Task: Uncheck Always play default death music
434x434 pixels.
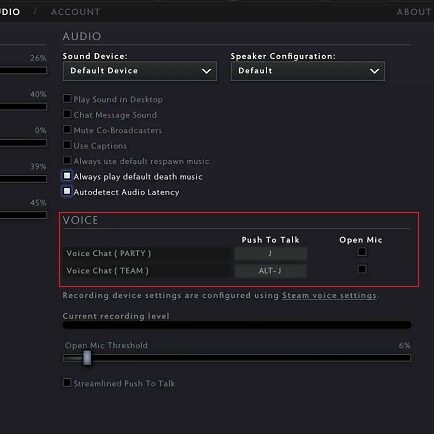Action: [67, 176]
